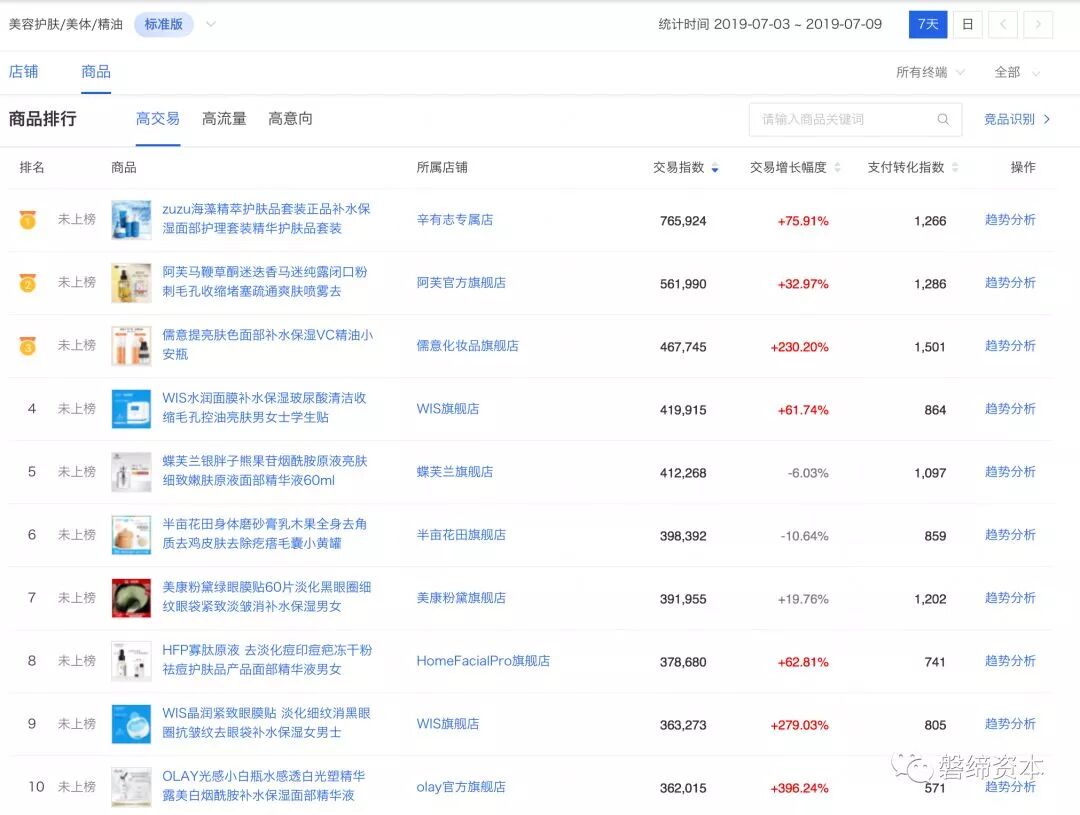Click the previous period arrow button
This screenshot has width=1080, height=815.
[1003, 25]
